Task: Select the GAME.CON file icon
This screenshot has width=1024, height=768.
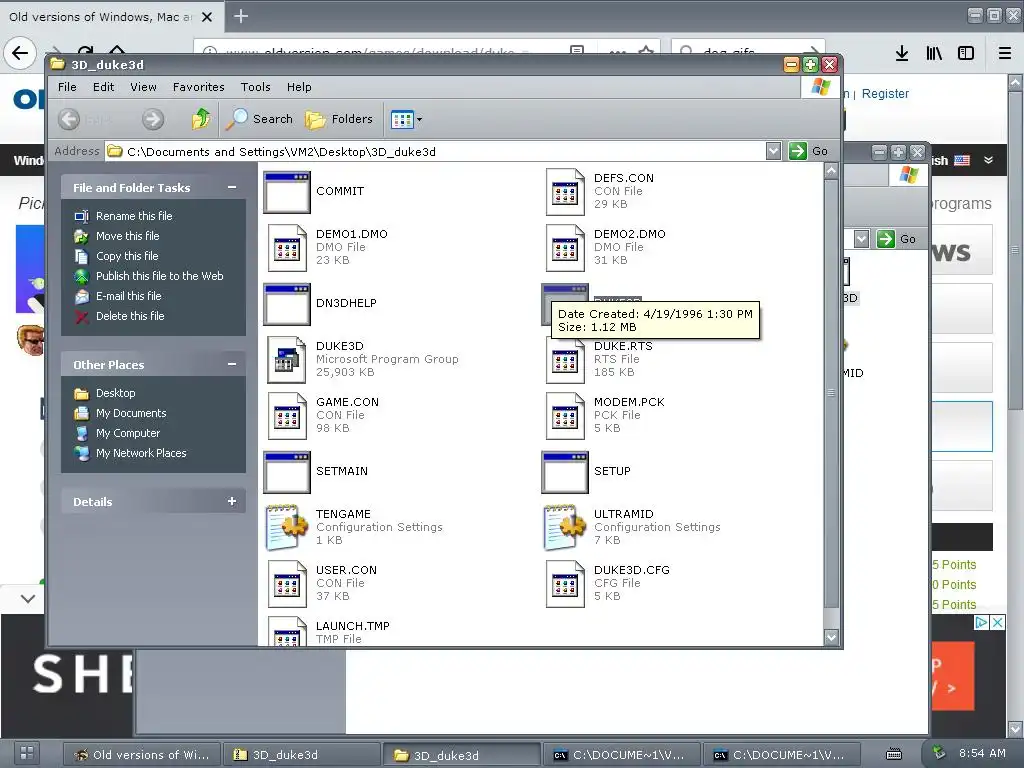Action: click(287, 416)
